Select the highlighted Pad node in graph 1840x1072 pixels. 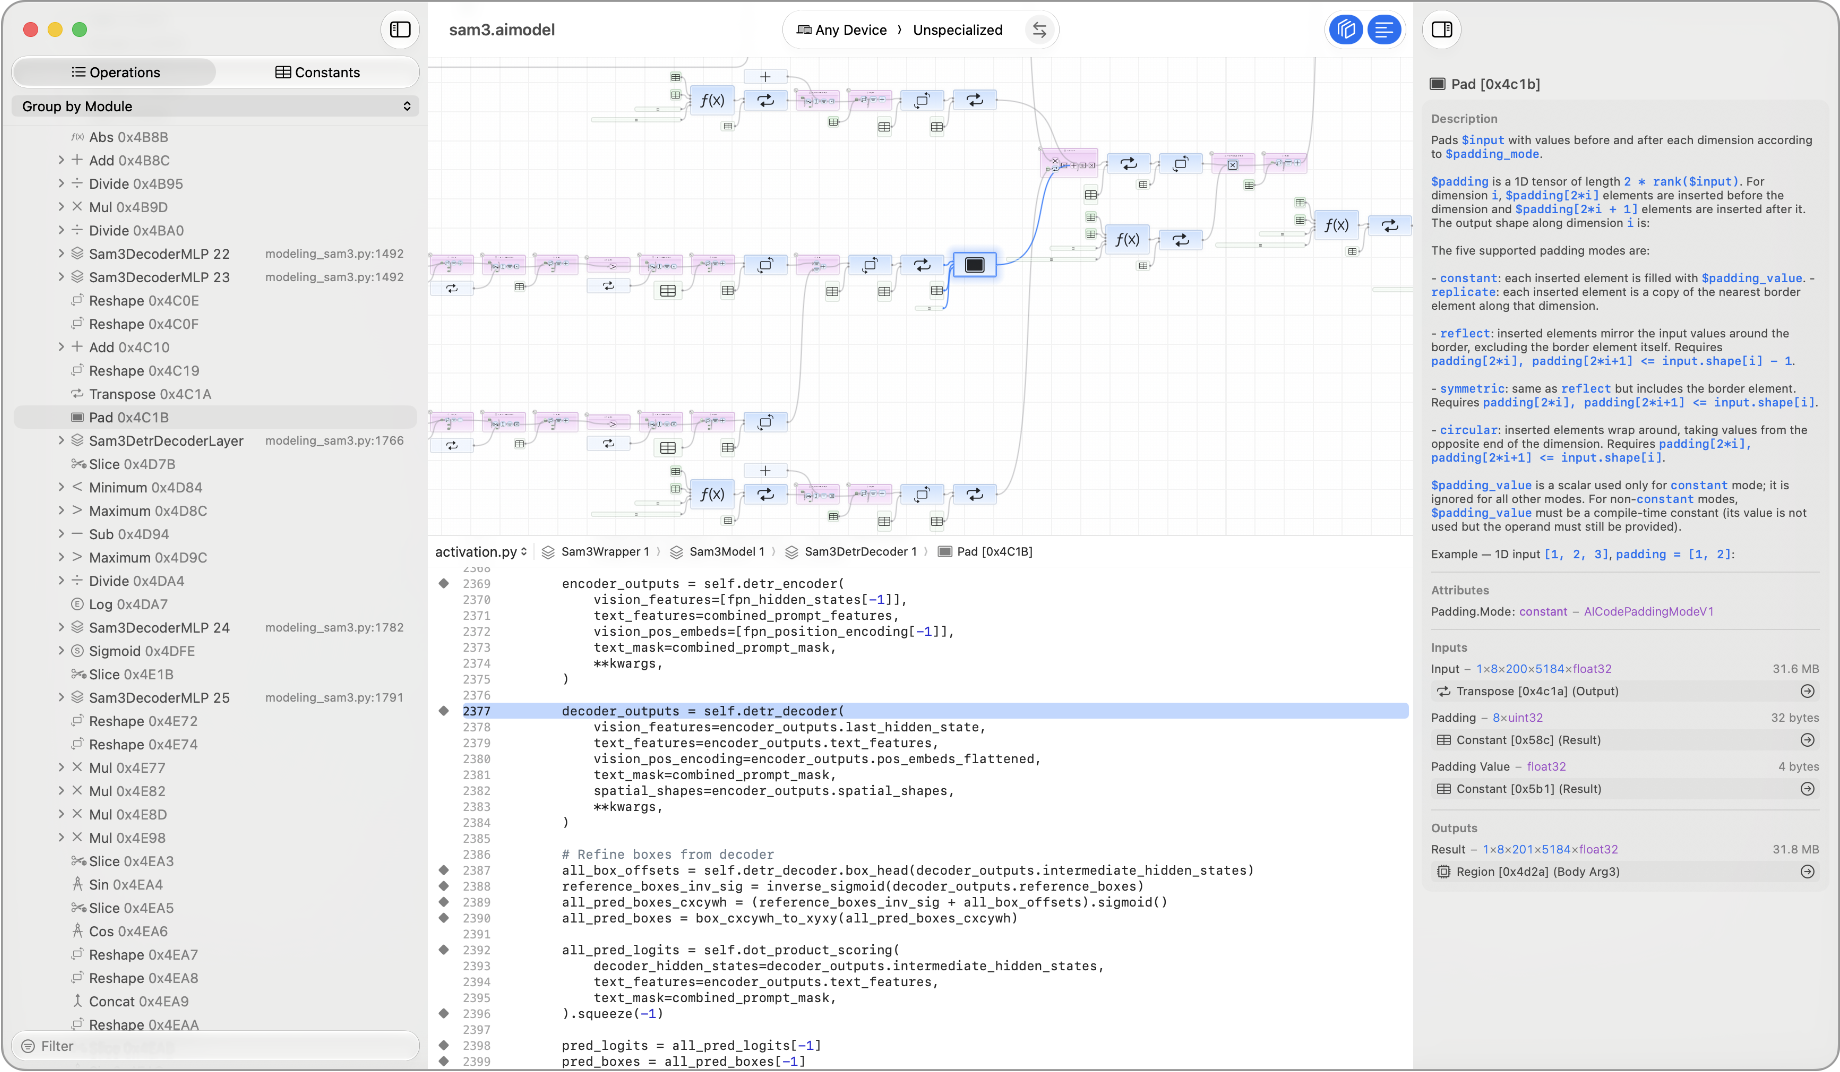(x=974, y=265)
